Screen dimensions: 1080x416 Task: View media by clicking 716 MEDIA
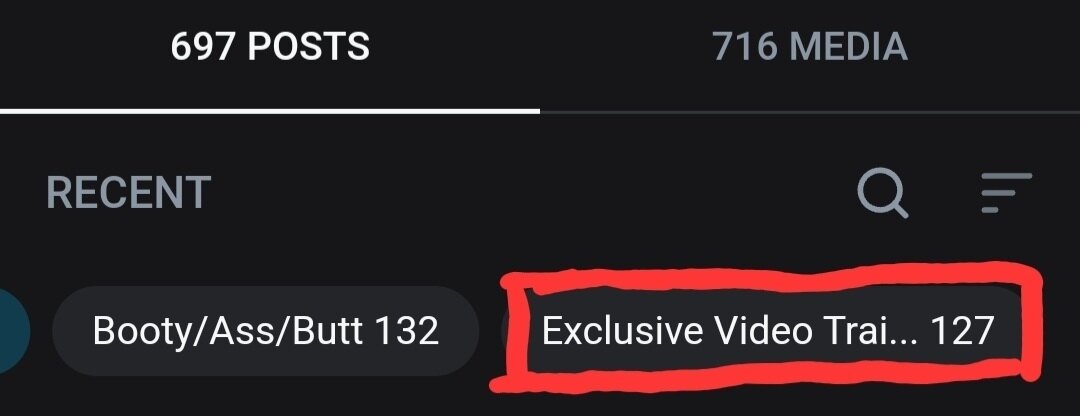coord(810,47)
